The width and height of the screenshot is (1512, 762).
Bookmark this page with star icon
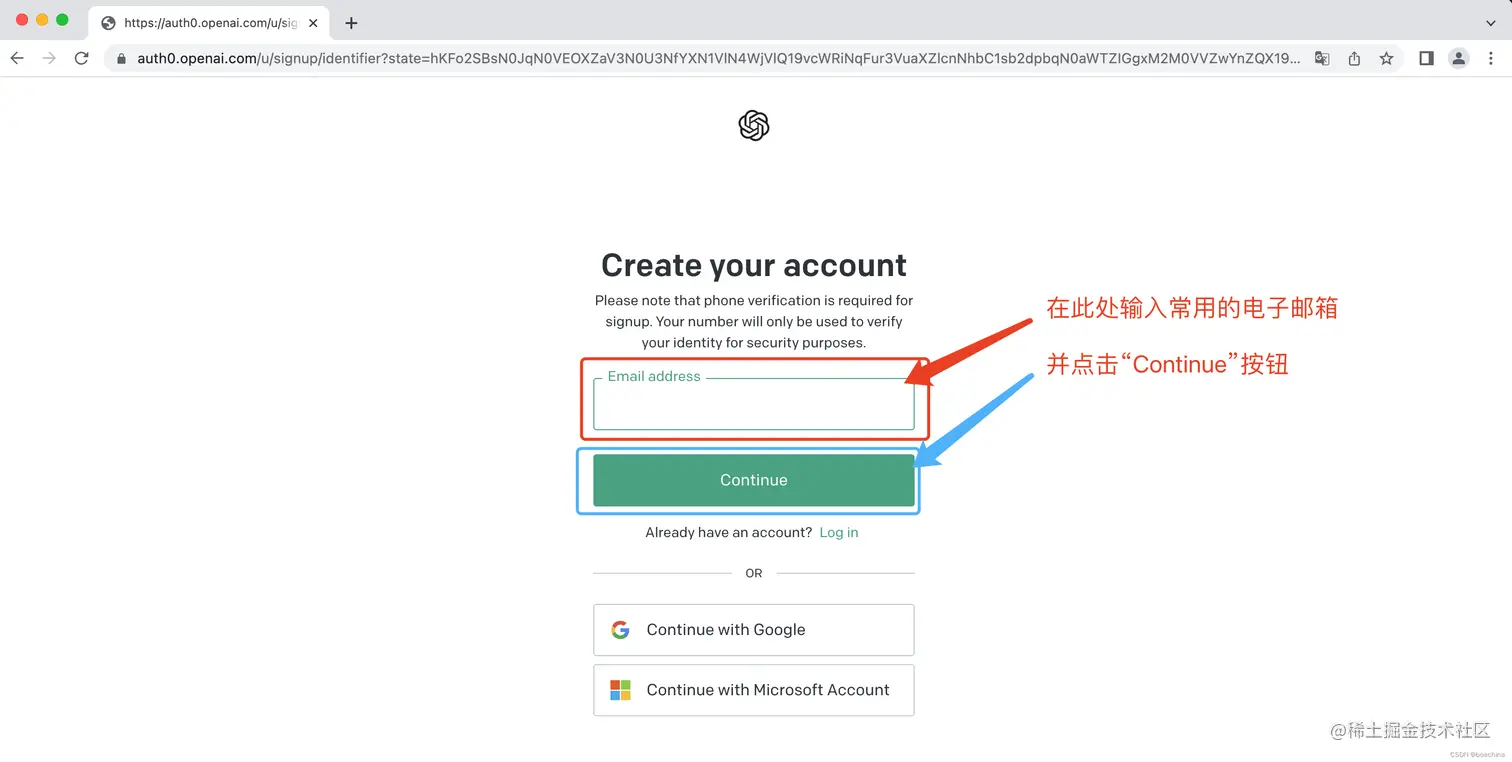coord(1386,59)
